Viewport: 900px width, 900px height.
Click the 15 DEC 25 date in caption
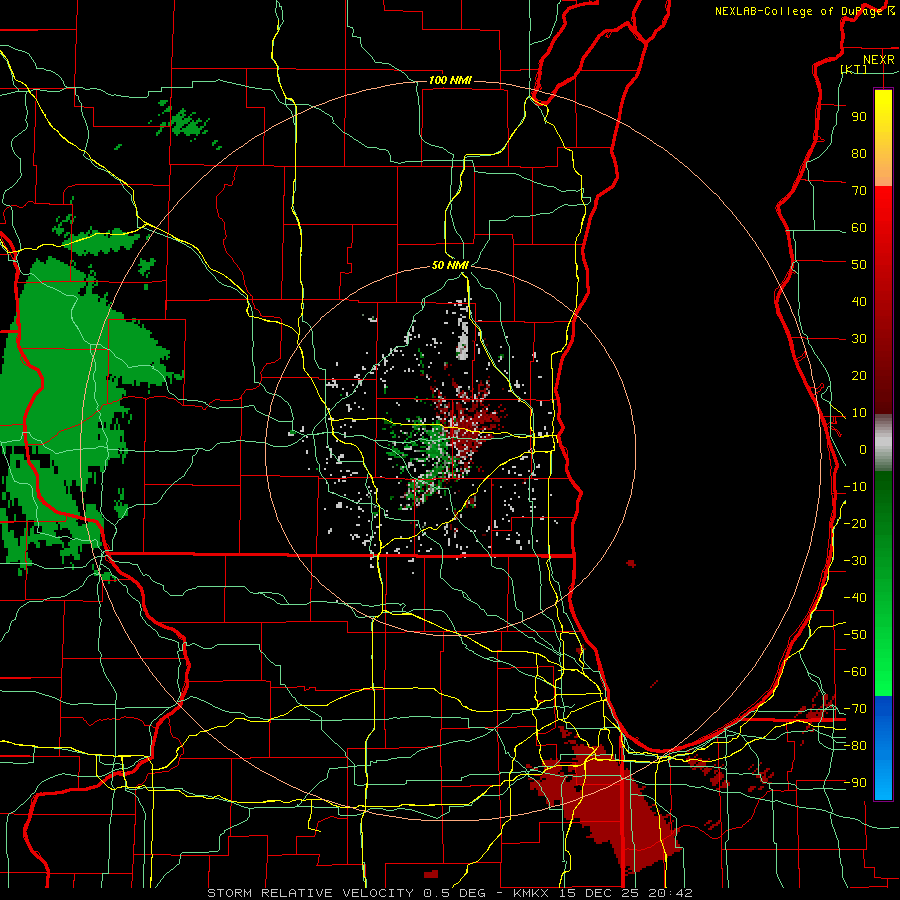[599, 893]
